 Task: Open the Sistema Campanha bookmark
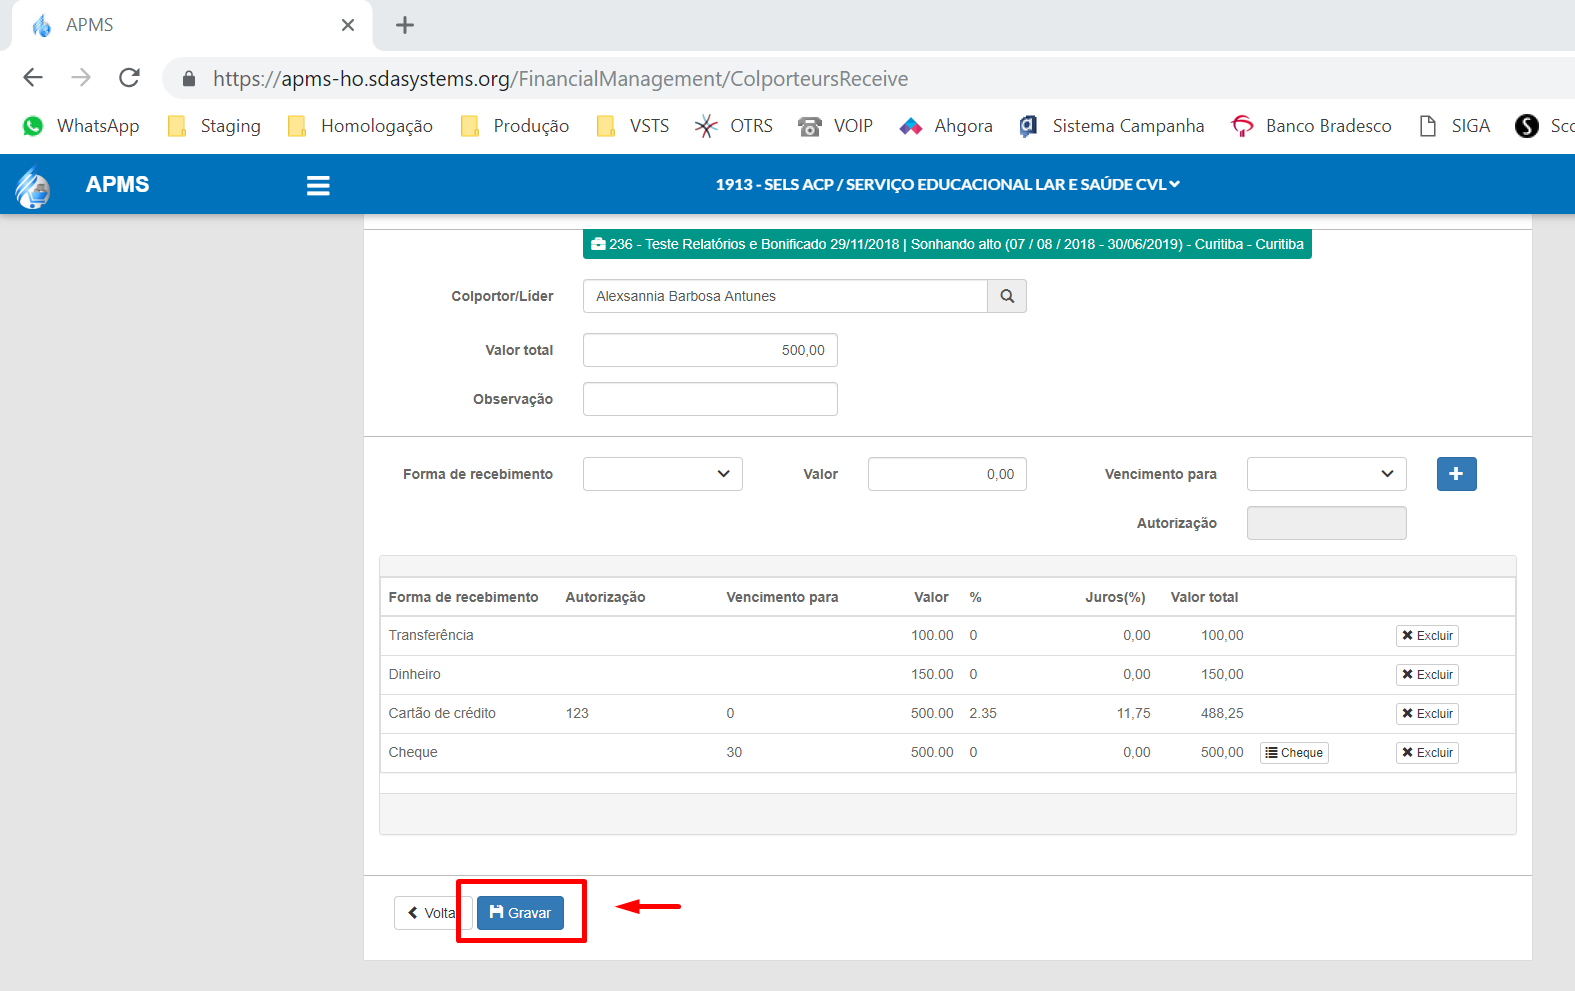[1111, 126]
